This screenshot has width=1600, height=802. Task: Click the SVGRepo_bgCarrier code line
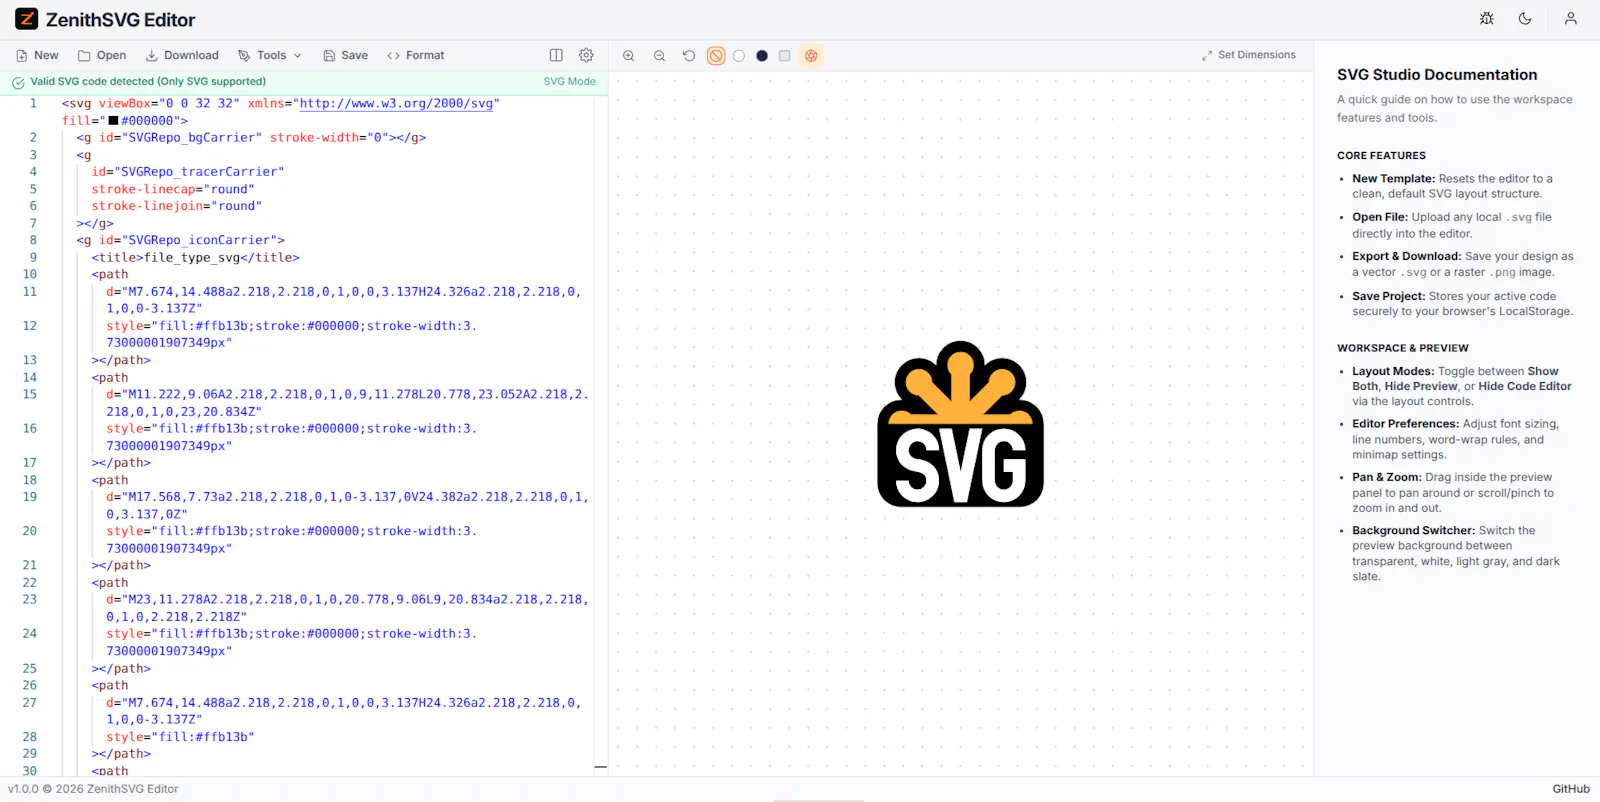pyautogui.click(x=251, y=138)
